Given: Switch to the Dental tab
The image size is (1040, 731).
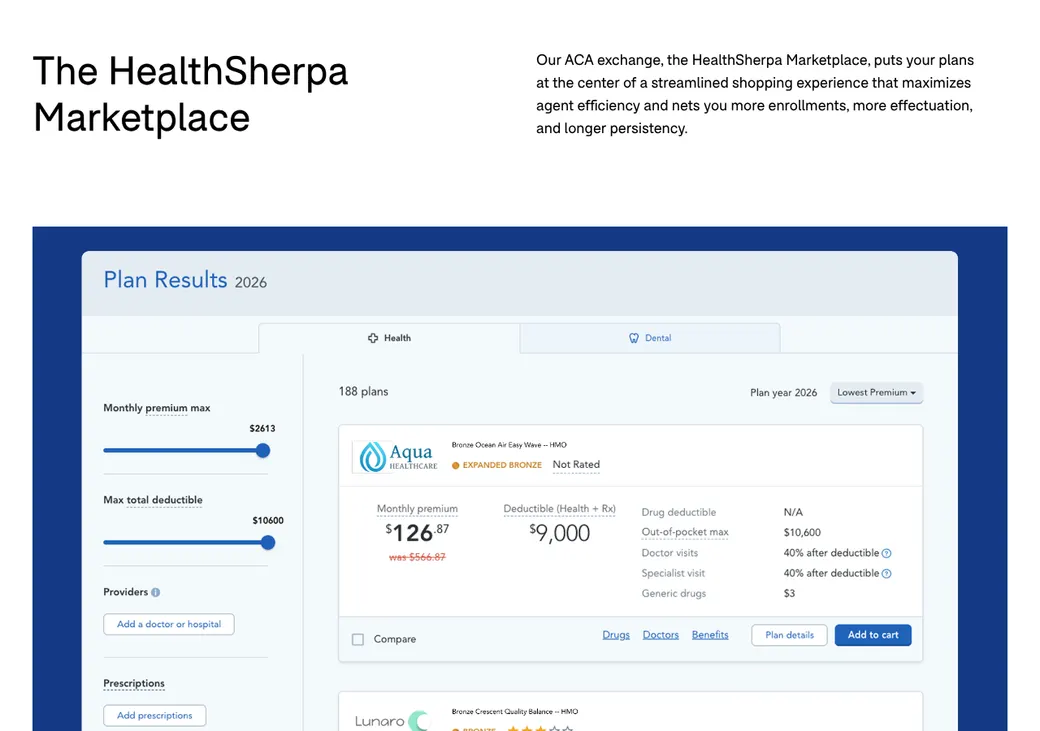Looking at the screenshot, I should coord(650,338).
